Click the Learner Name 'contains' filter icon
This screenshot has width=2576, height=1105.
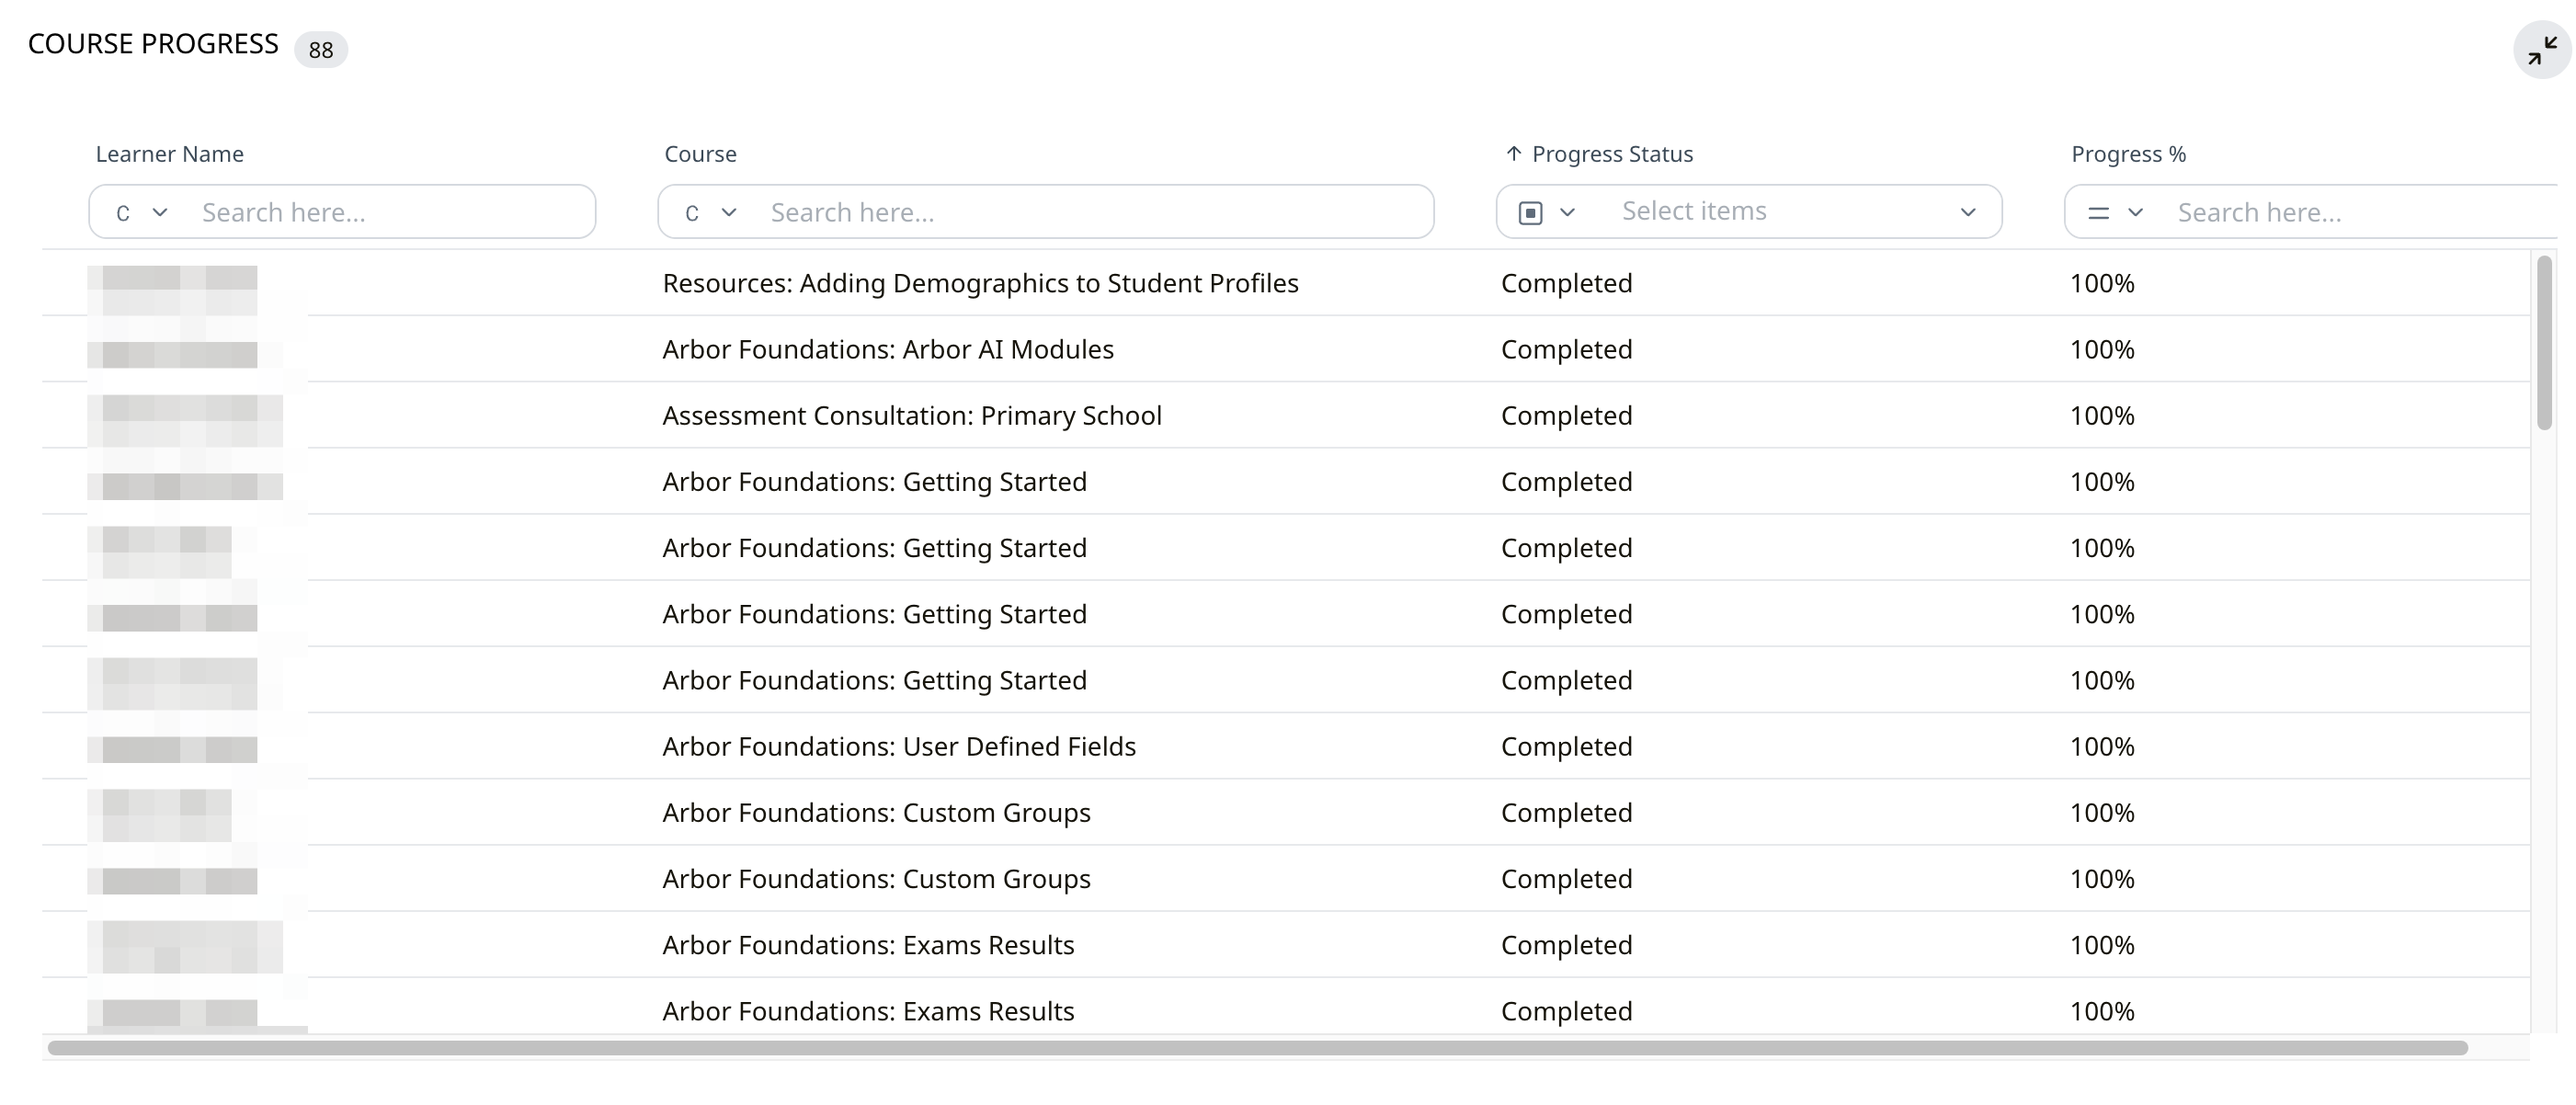(123, 213)
